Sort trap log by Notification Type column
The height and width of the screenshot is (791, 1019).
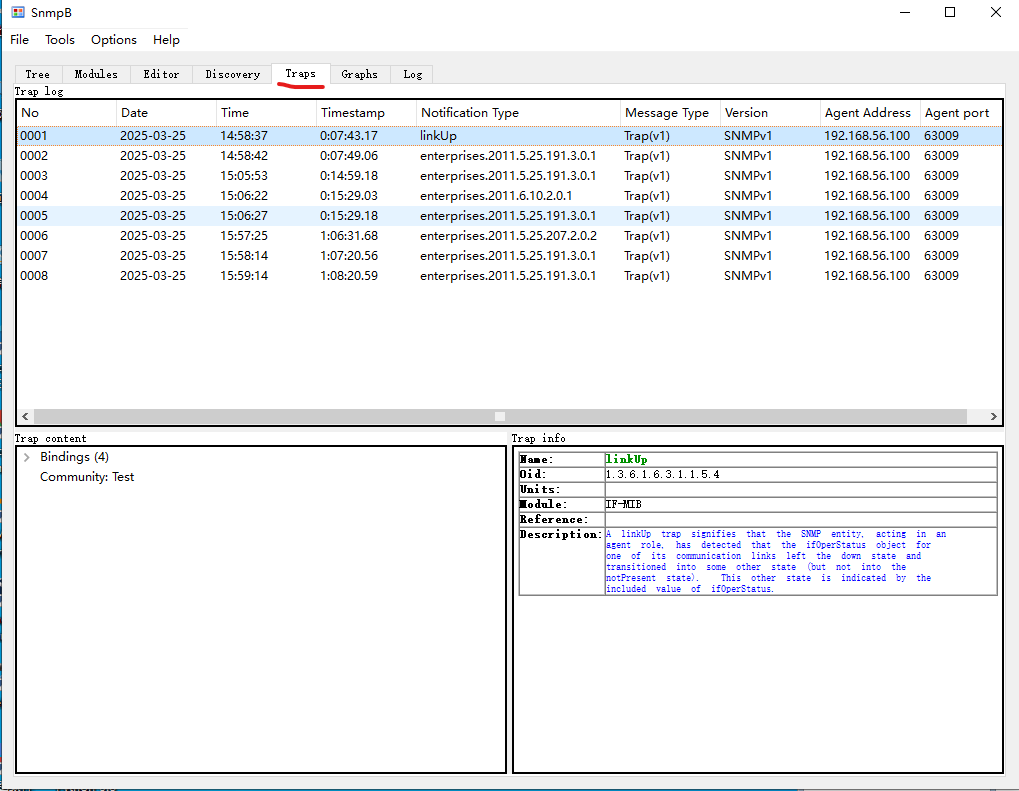[470, 113]
